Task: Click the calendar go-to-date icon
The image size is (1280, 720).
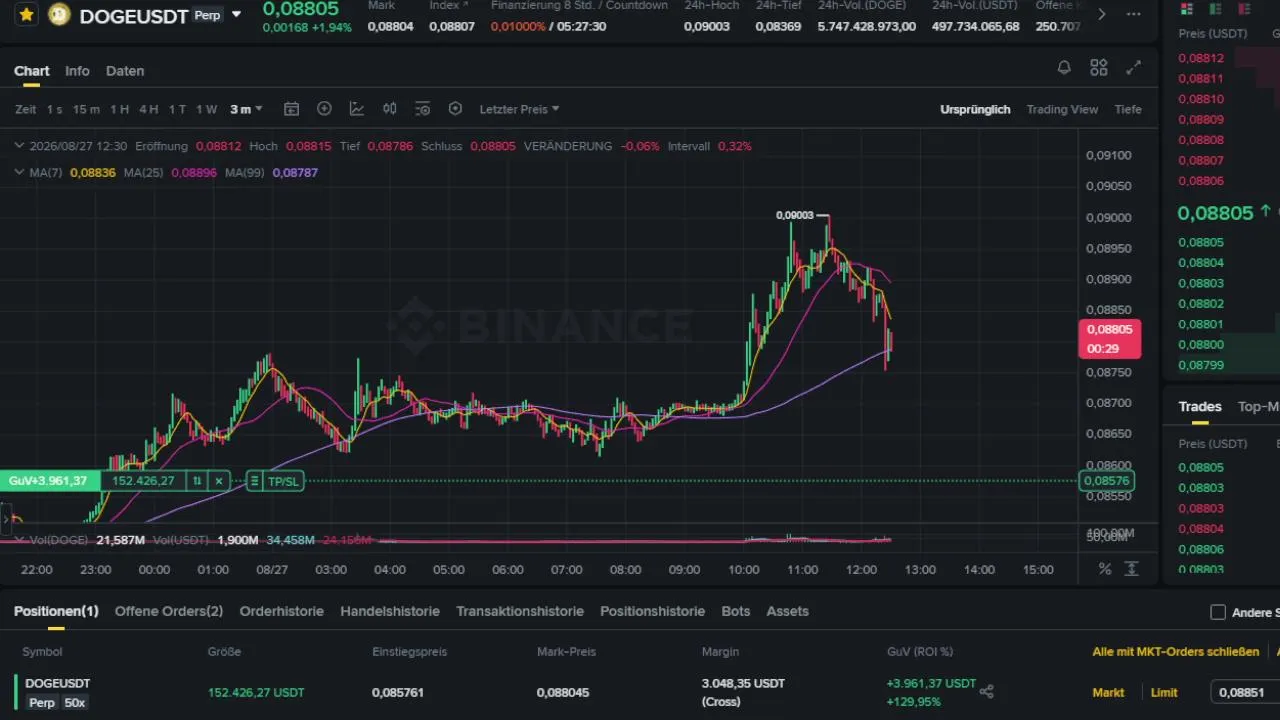Action: 291,109
